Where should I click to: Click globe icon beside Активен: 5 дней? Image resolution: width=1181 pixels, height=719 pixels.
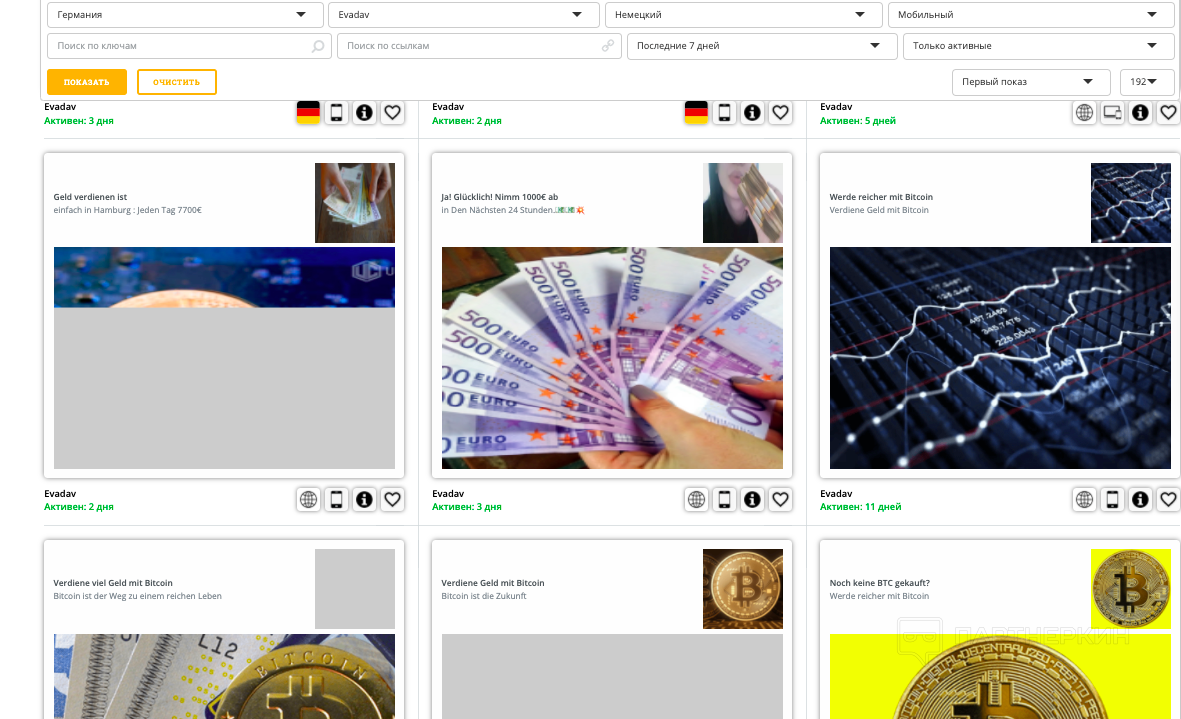coord(1085,112)
